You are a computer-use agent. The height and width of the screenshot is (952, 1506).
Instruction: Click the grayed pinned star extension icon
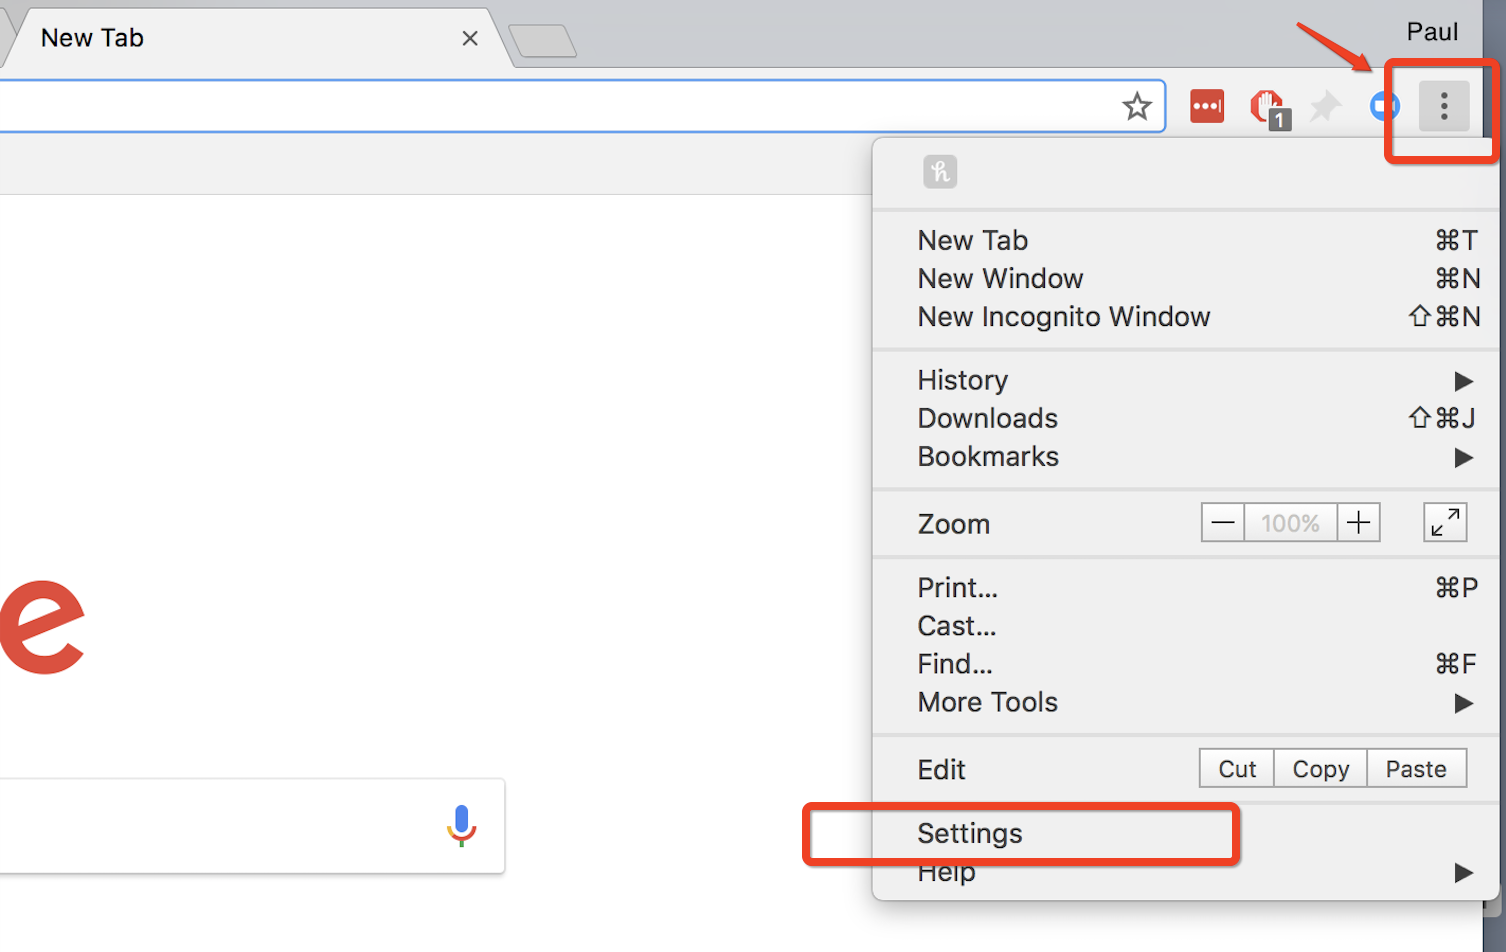point(1325,106)
